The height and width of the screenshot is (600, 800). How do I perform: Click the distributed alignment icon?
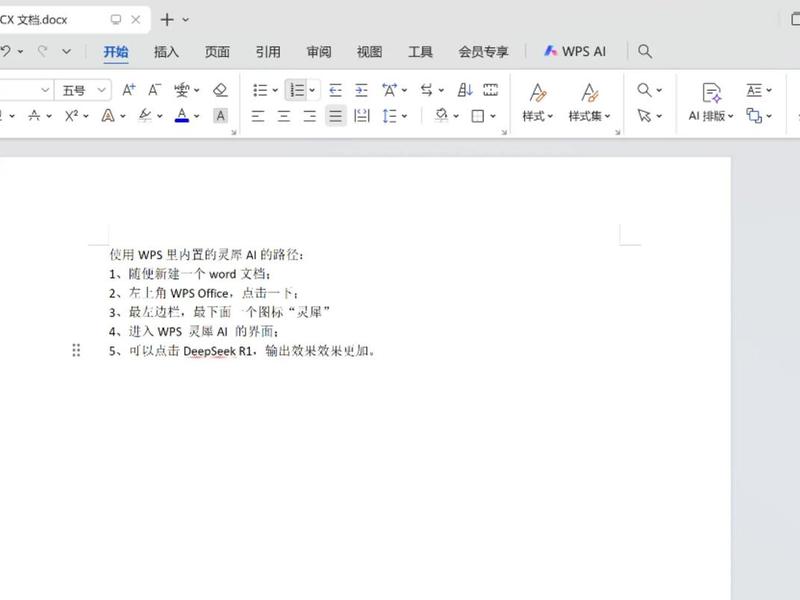pyautogui.click(x=362, y=116)
